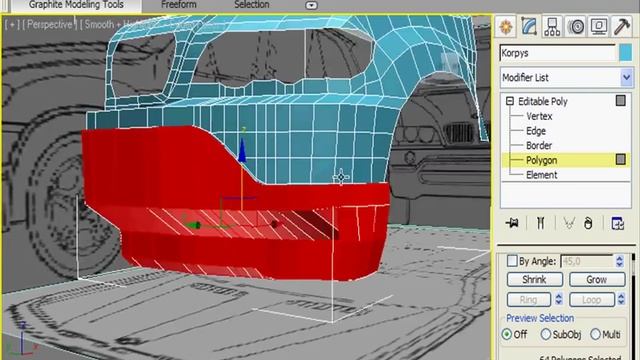Click the Pin Stack icon
This screenshot has height=360, width=640.
pyautogui.click(x=512, y=223)
